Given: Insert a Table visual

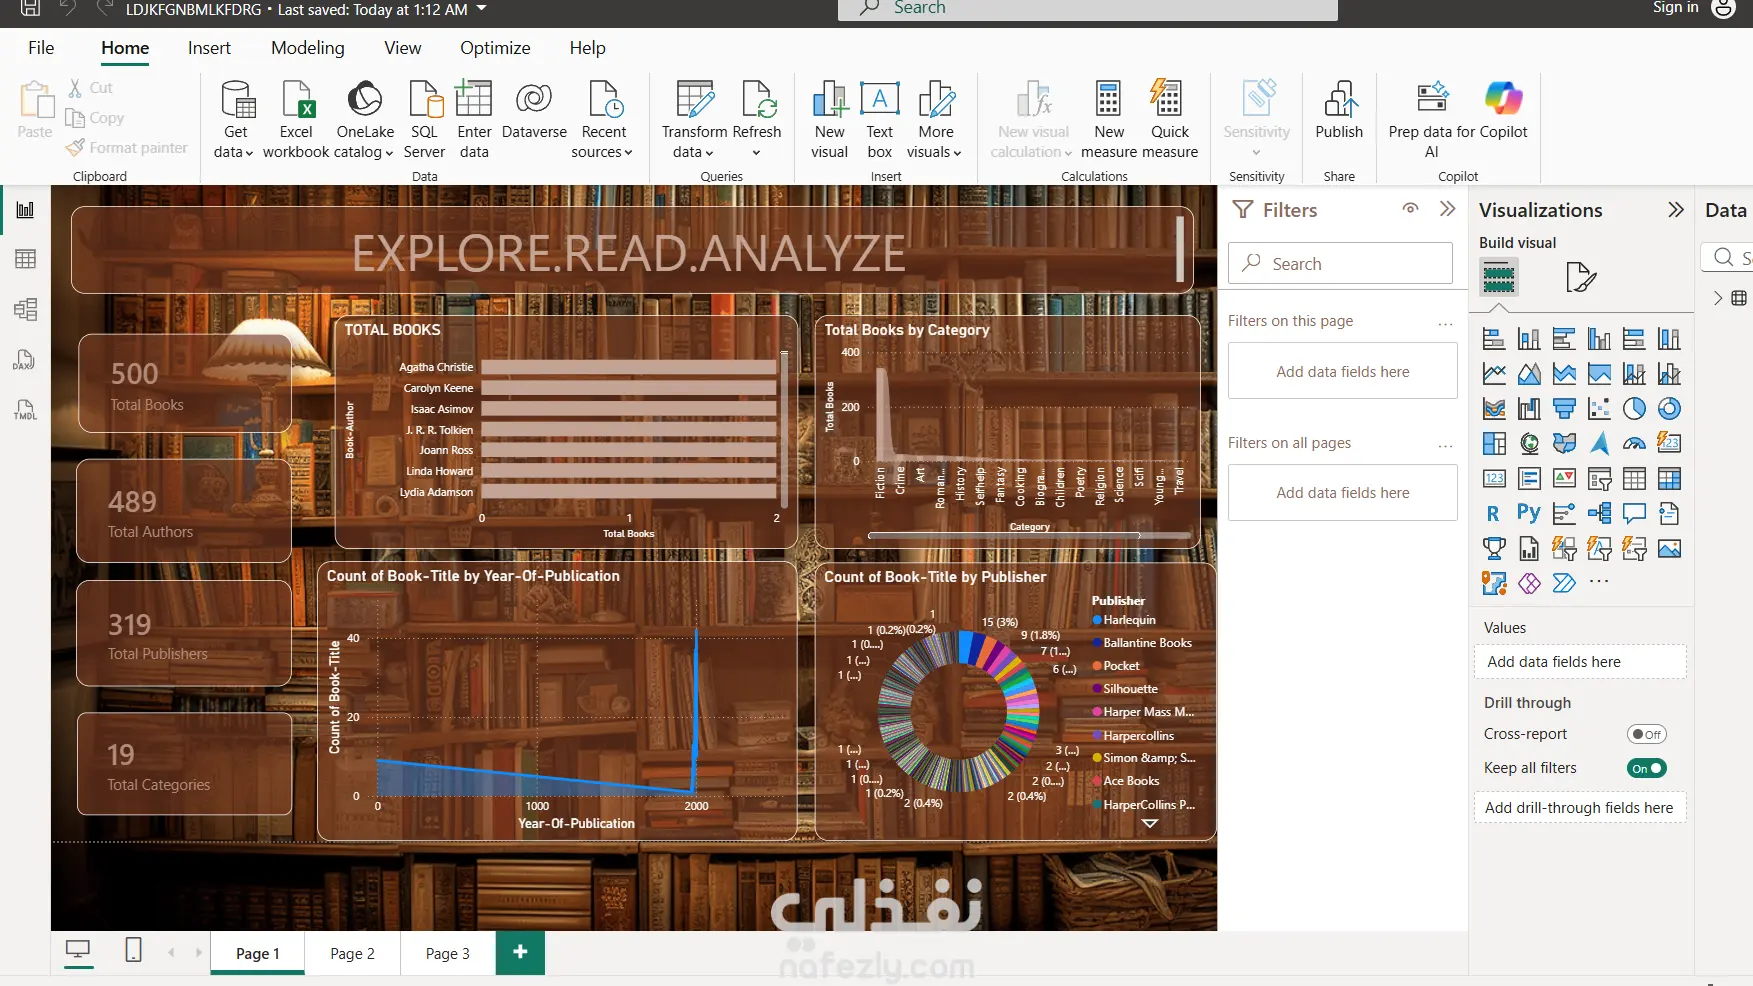Looking at the screenshot, I should (x=1634, y=478).
